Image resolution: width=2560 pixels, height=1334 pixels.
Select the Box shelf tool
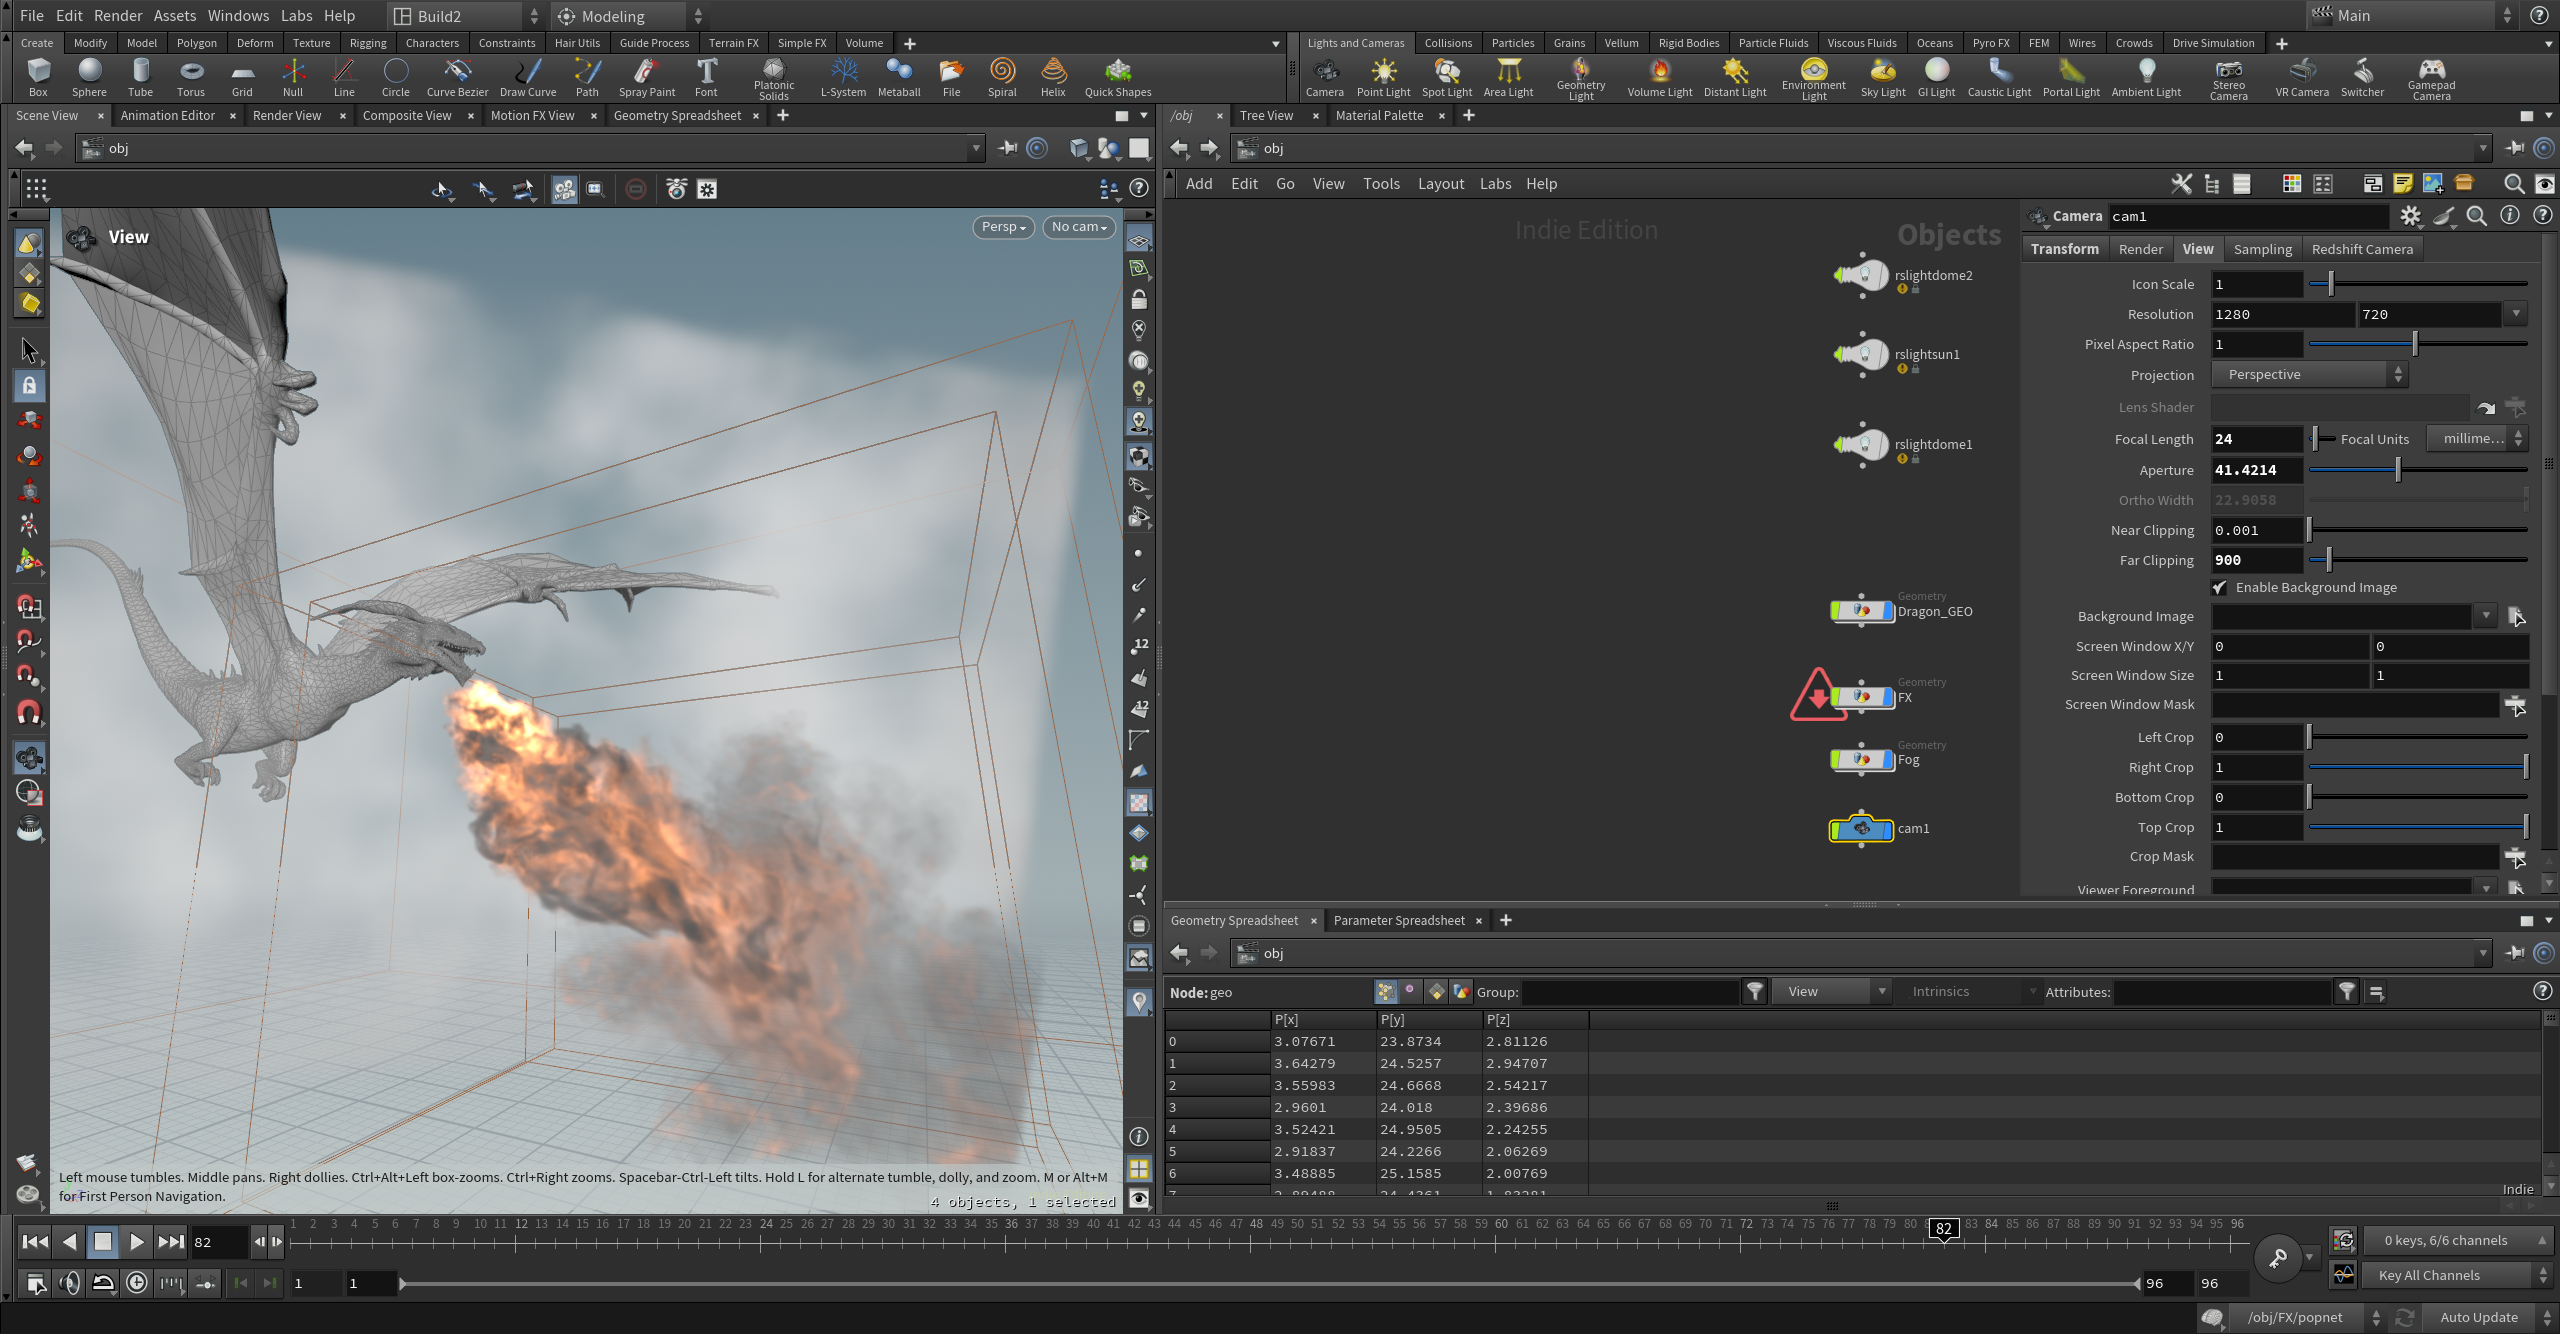(38, 77)
